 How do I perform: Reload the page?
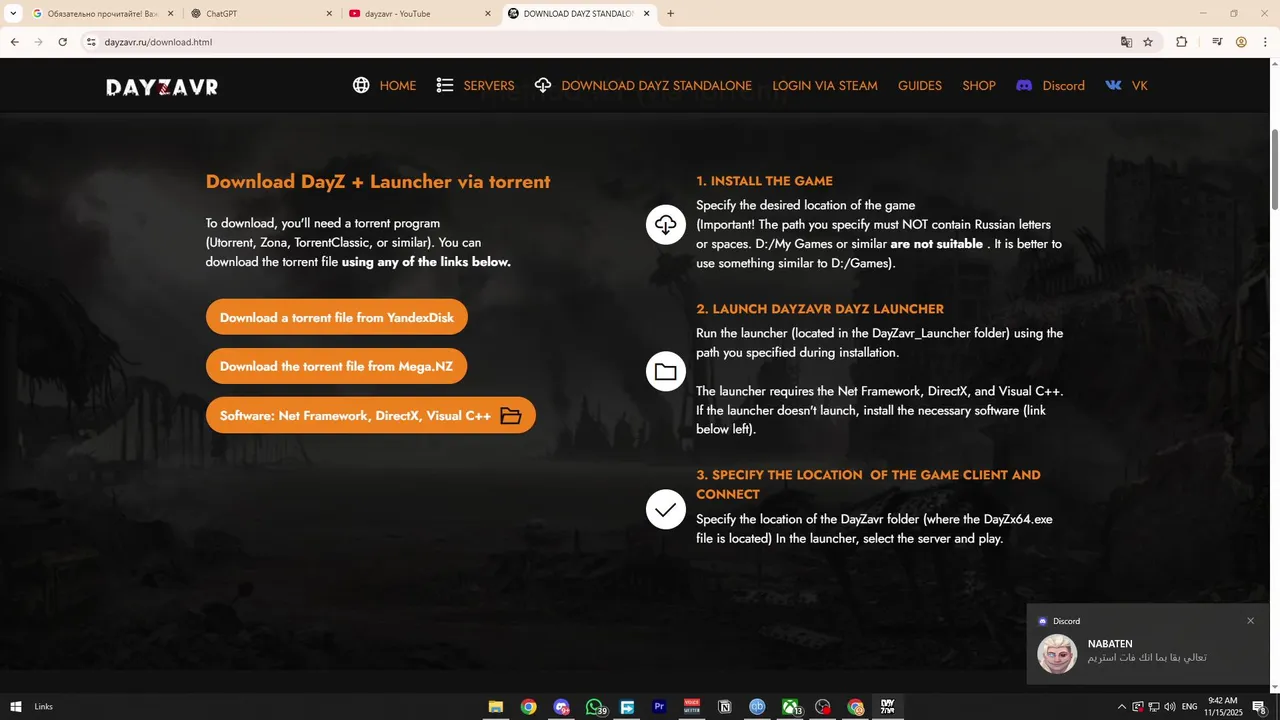[x=62, y=42]
